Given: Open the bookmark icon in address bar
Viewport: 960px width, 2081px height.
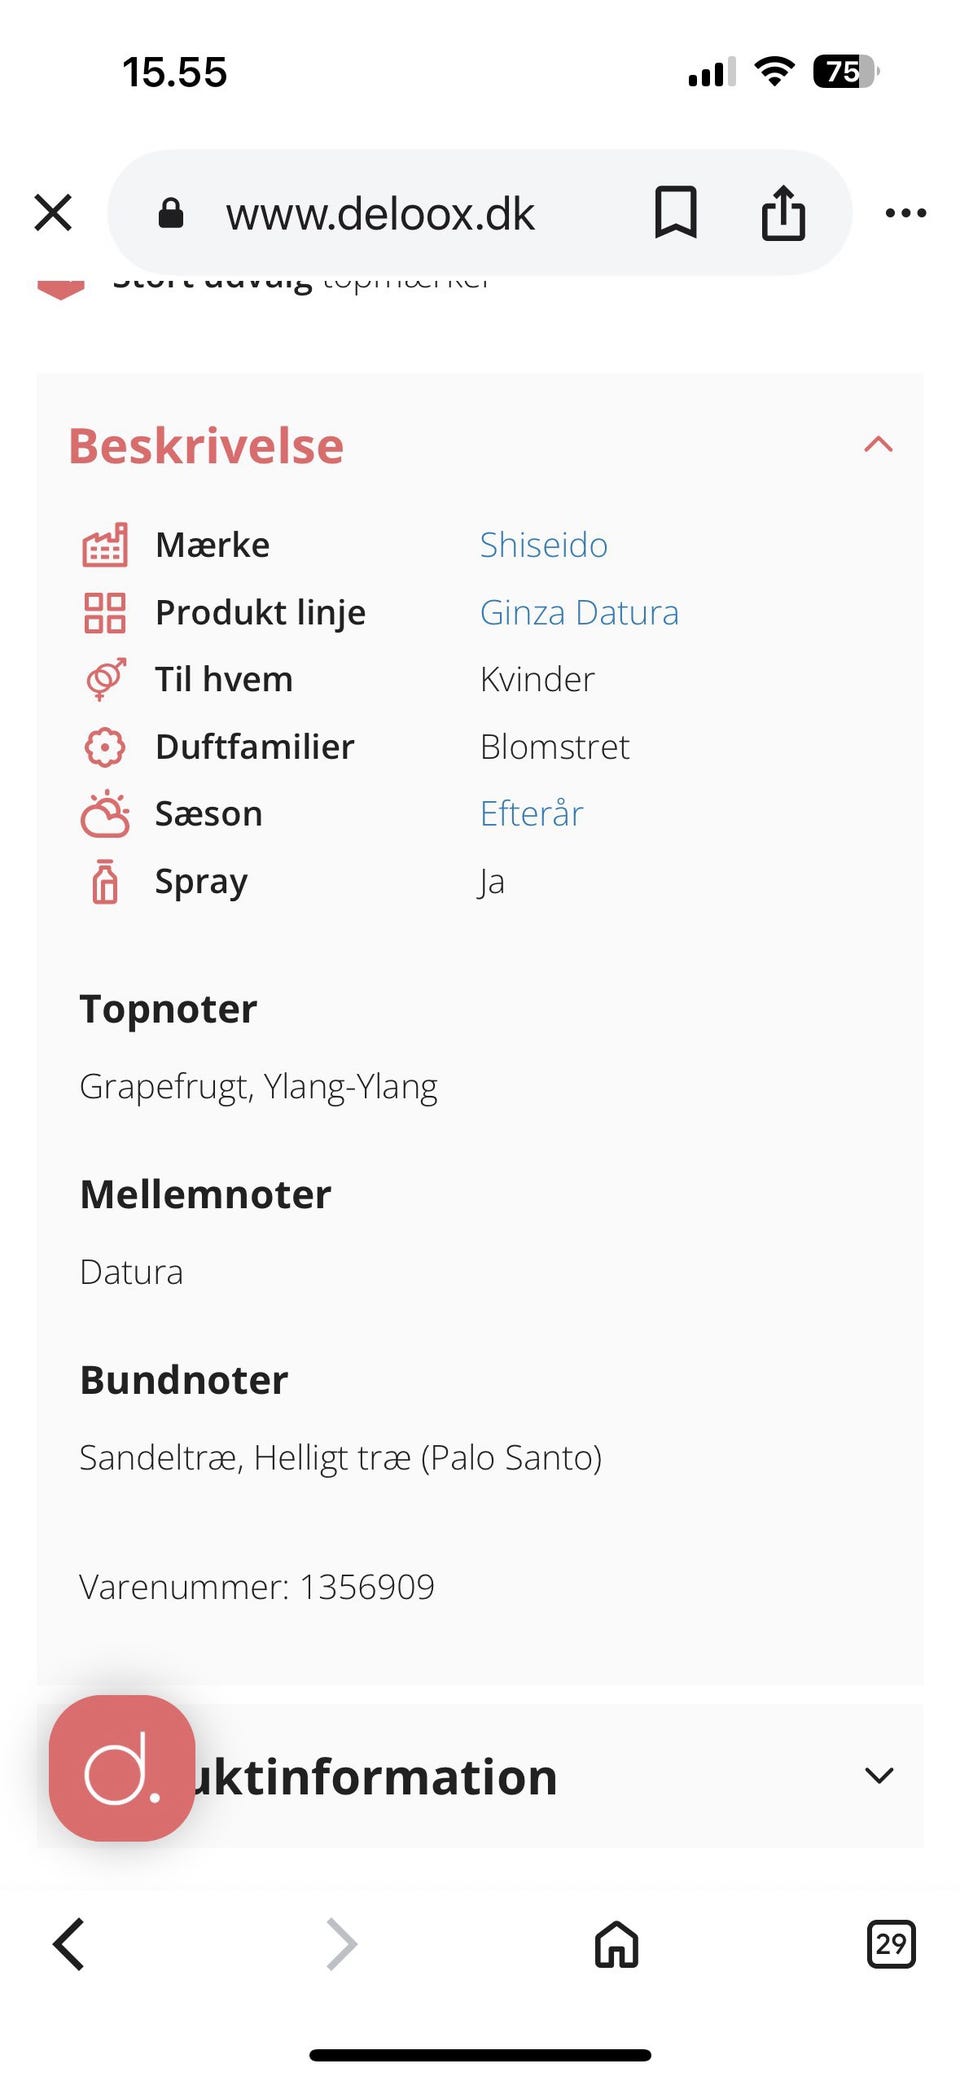Looking at the screenshot, I should coord(675,212).
